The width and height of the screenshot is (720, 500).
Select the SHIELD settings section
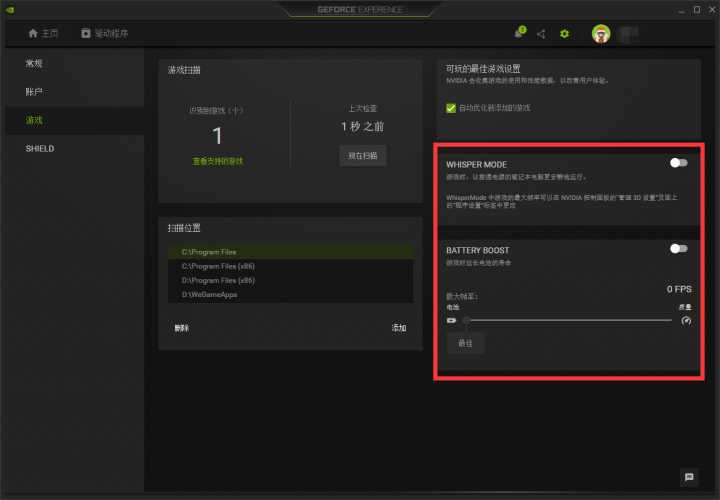(x=75, y=149)
